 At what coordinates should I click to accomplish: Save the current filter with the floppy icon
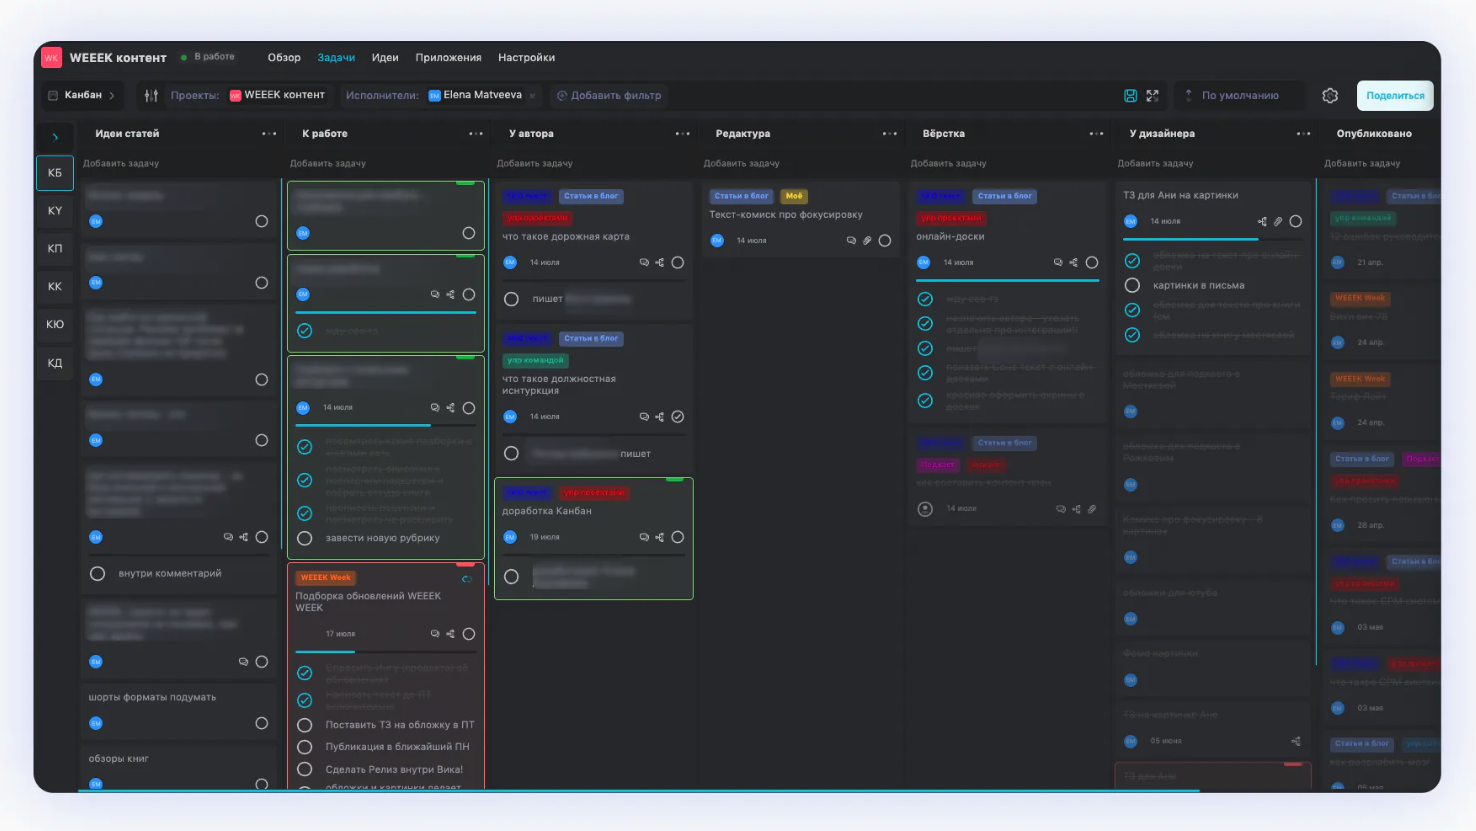[x=1130, y=96]
